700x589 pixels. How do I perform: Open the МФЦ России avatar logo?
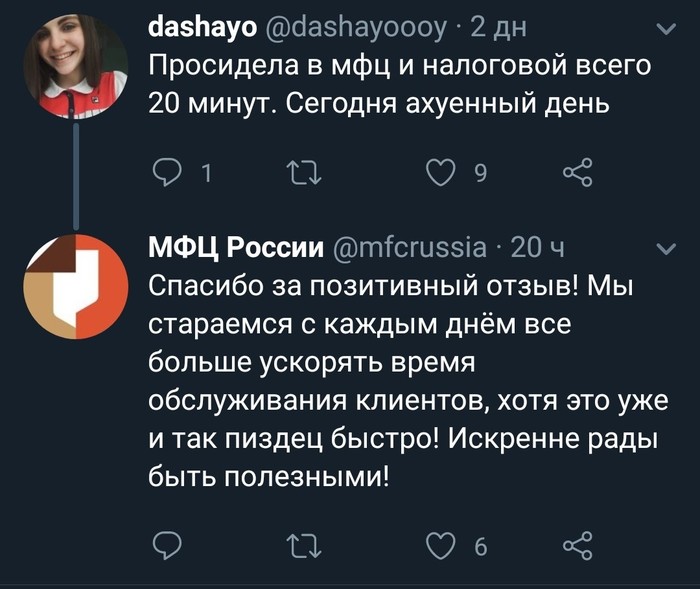coord(76,287)
